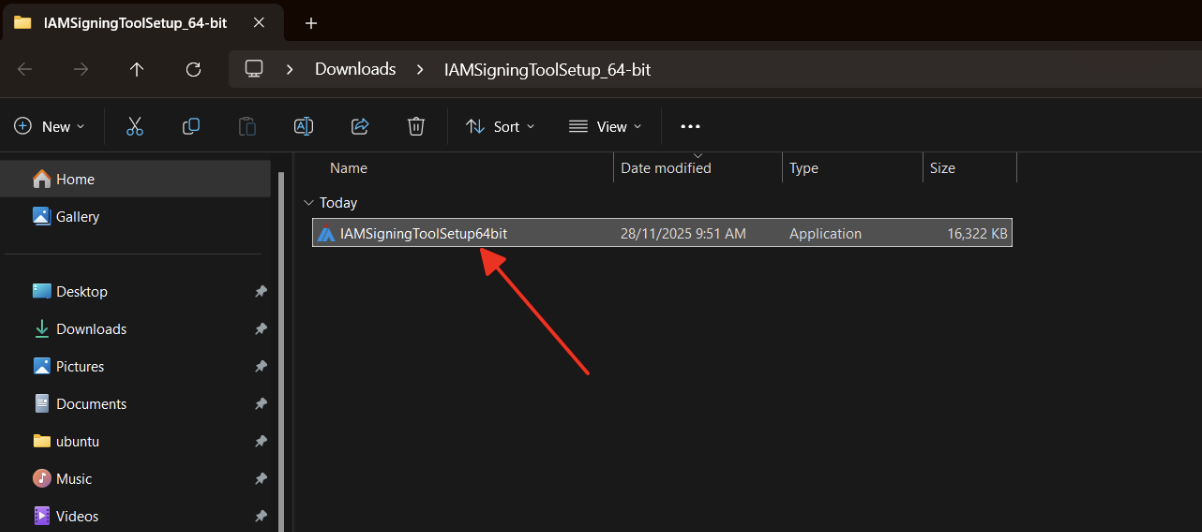This screenshot has width=1202, height=532.
Task: Collapse the Today group
Action: (x=308, y=203)
